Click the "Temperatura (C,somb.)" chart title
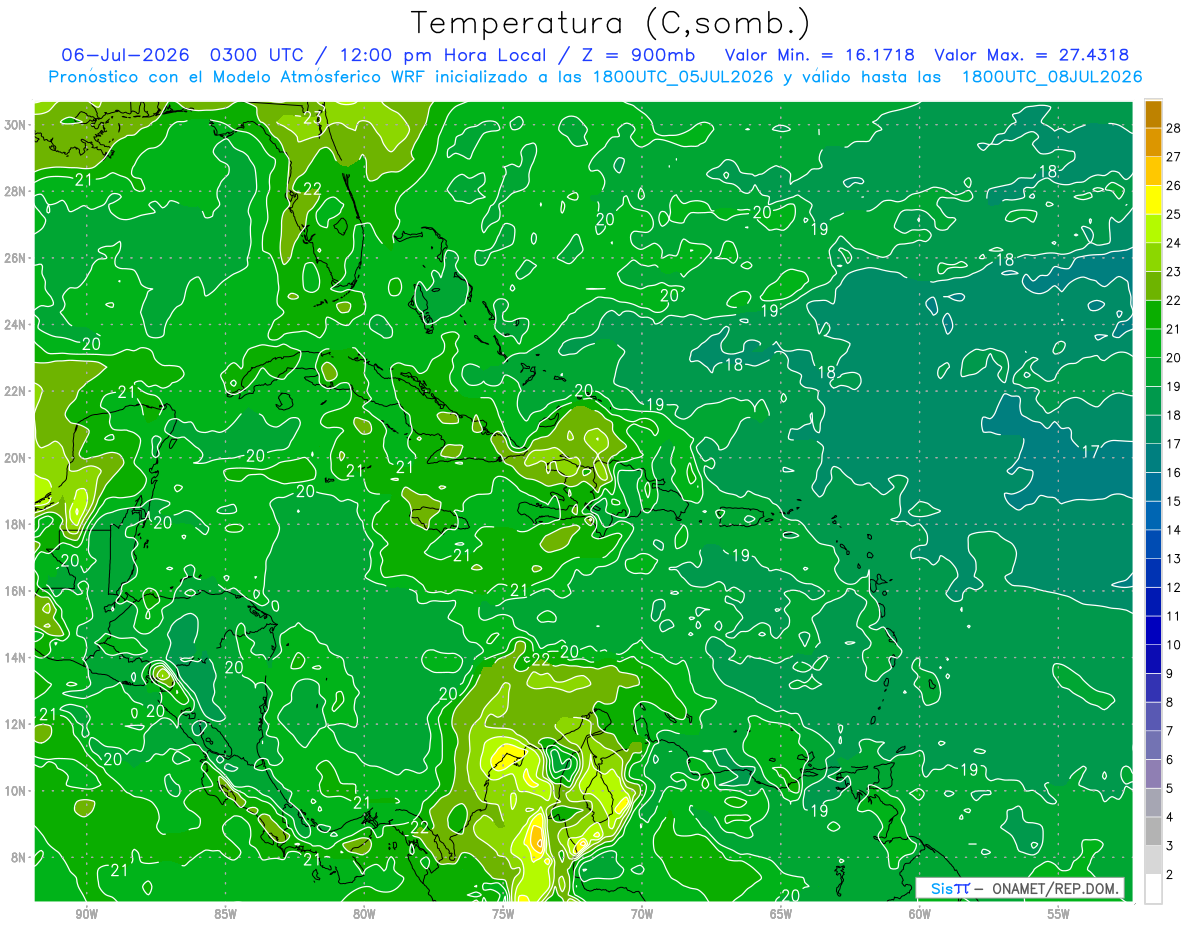Screen dimensions: 1200x927 coord(611,23)
